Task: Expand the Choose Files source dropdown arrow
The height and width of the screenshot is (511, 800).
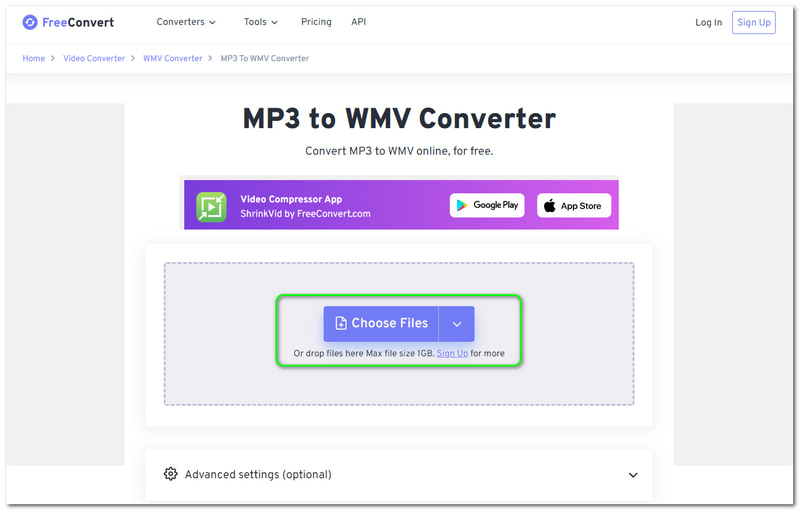Action: point(457,324)
